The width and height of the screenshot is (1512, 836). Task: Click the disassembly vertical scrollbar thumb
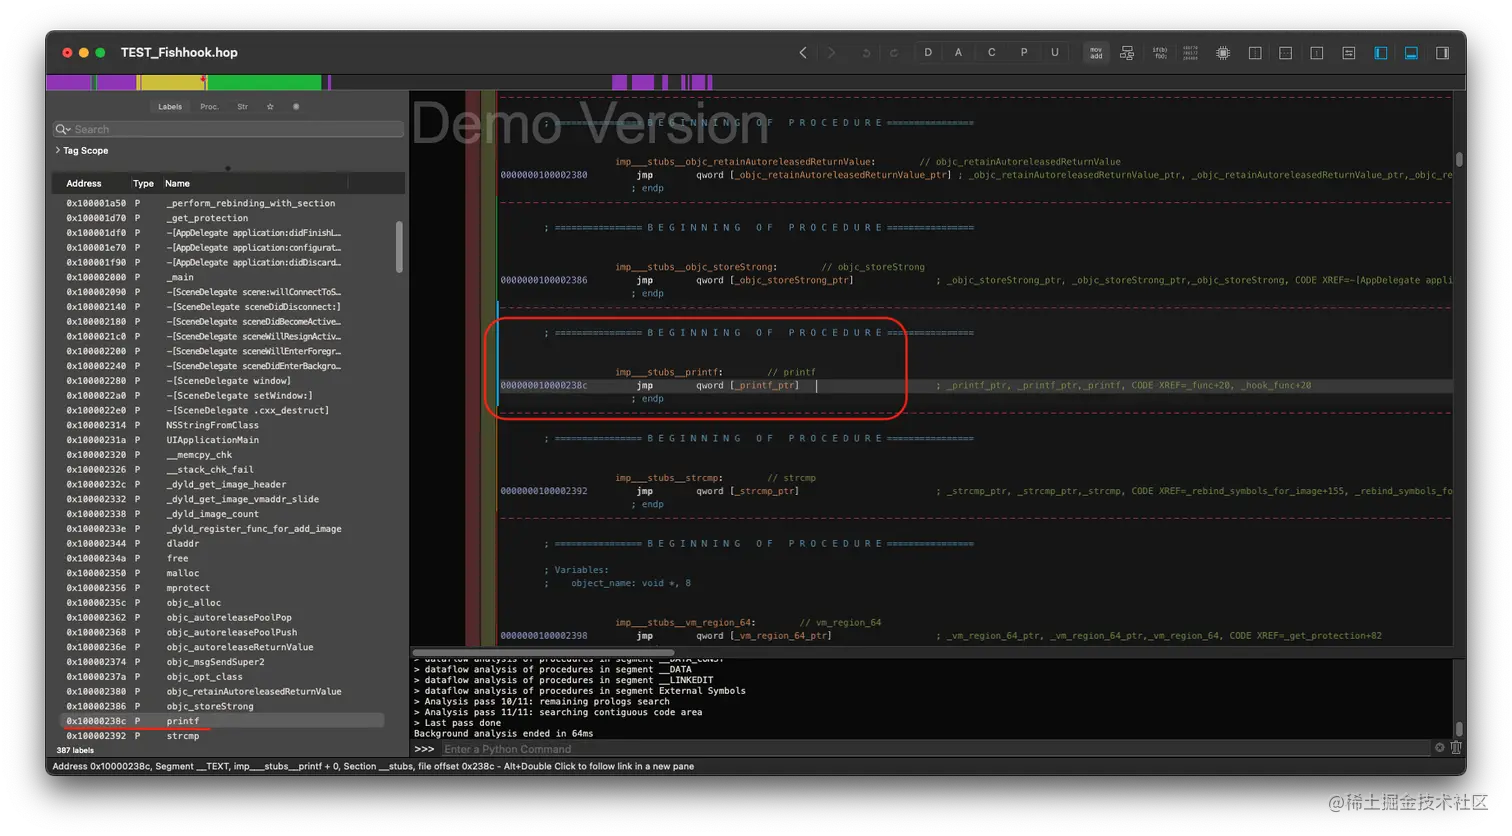[x=1459, y=159]
